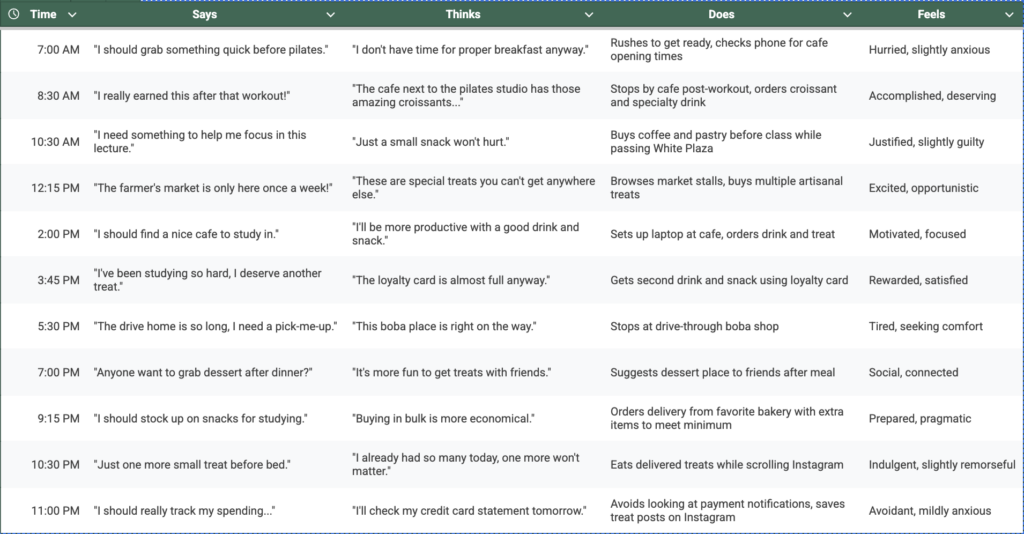
Task: Expand the Does column dropdown chevron
Action: pyautogui.click(x=848, y=15)
